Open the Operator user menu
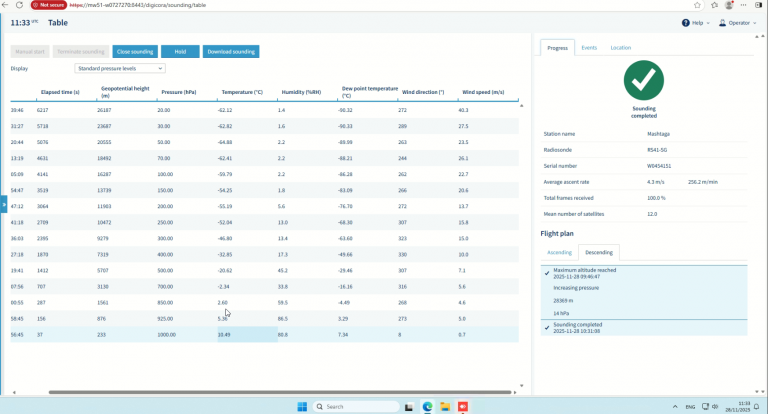 point(737,23)
